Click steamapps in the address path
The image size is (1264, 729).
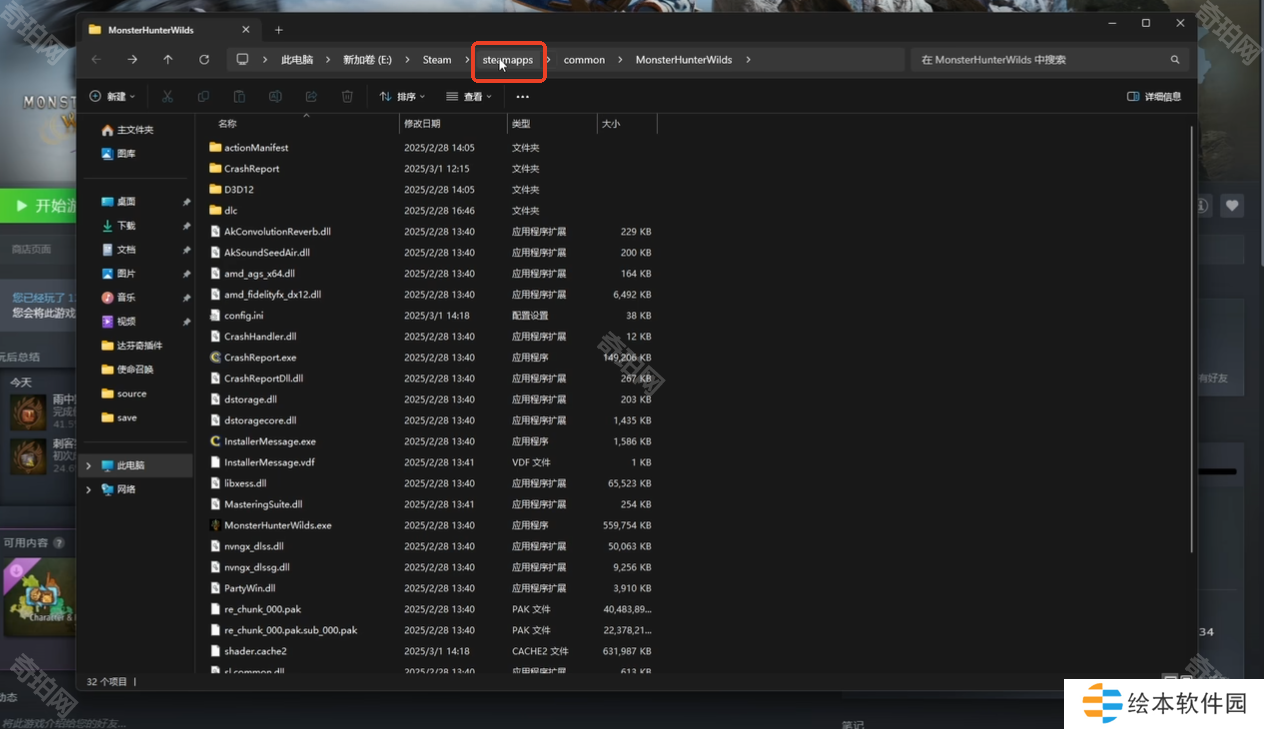(508, 60)
